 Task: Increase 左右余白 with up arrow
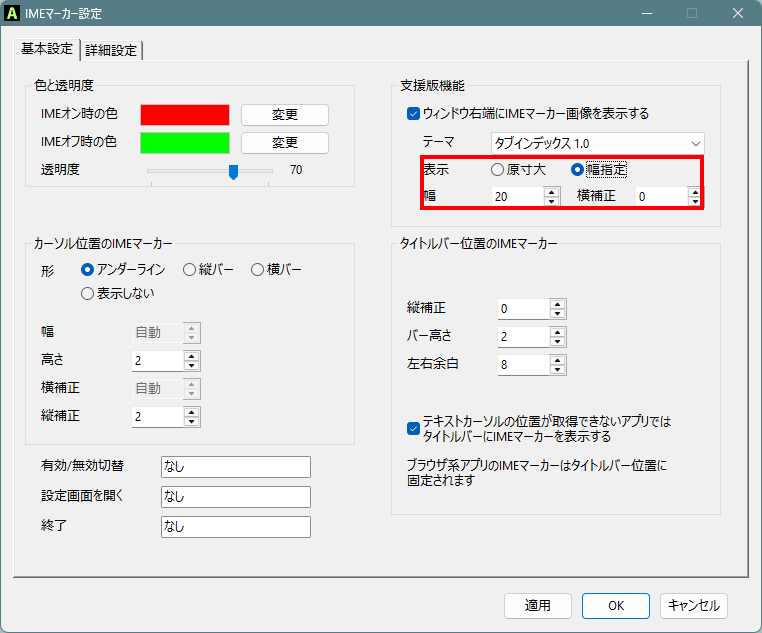coord(557,360)
